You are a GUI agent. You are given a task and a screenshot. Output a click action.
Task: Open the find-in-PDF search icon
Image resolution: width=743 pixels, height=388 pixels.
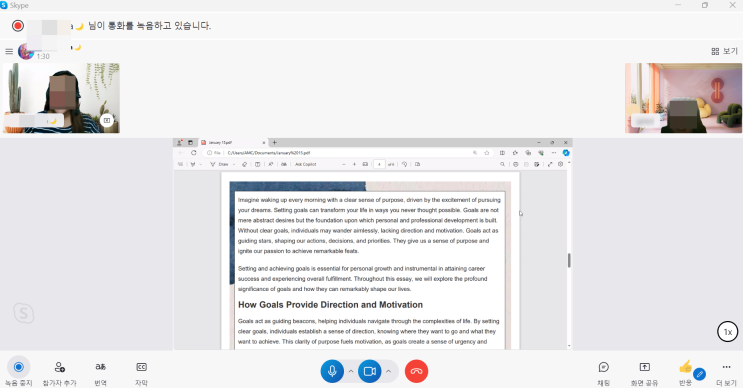502,164
